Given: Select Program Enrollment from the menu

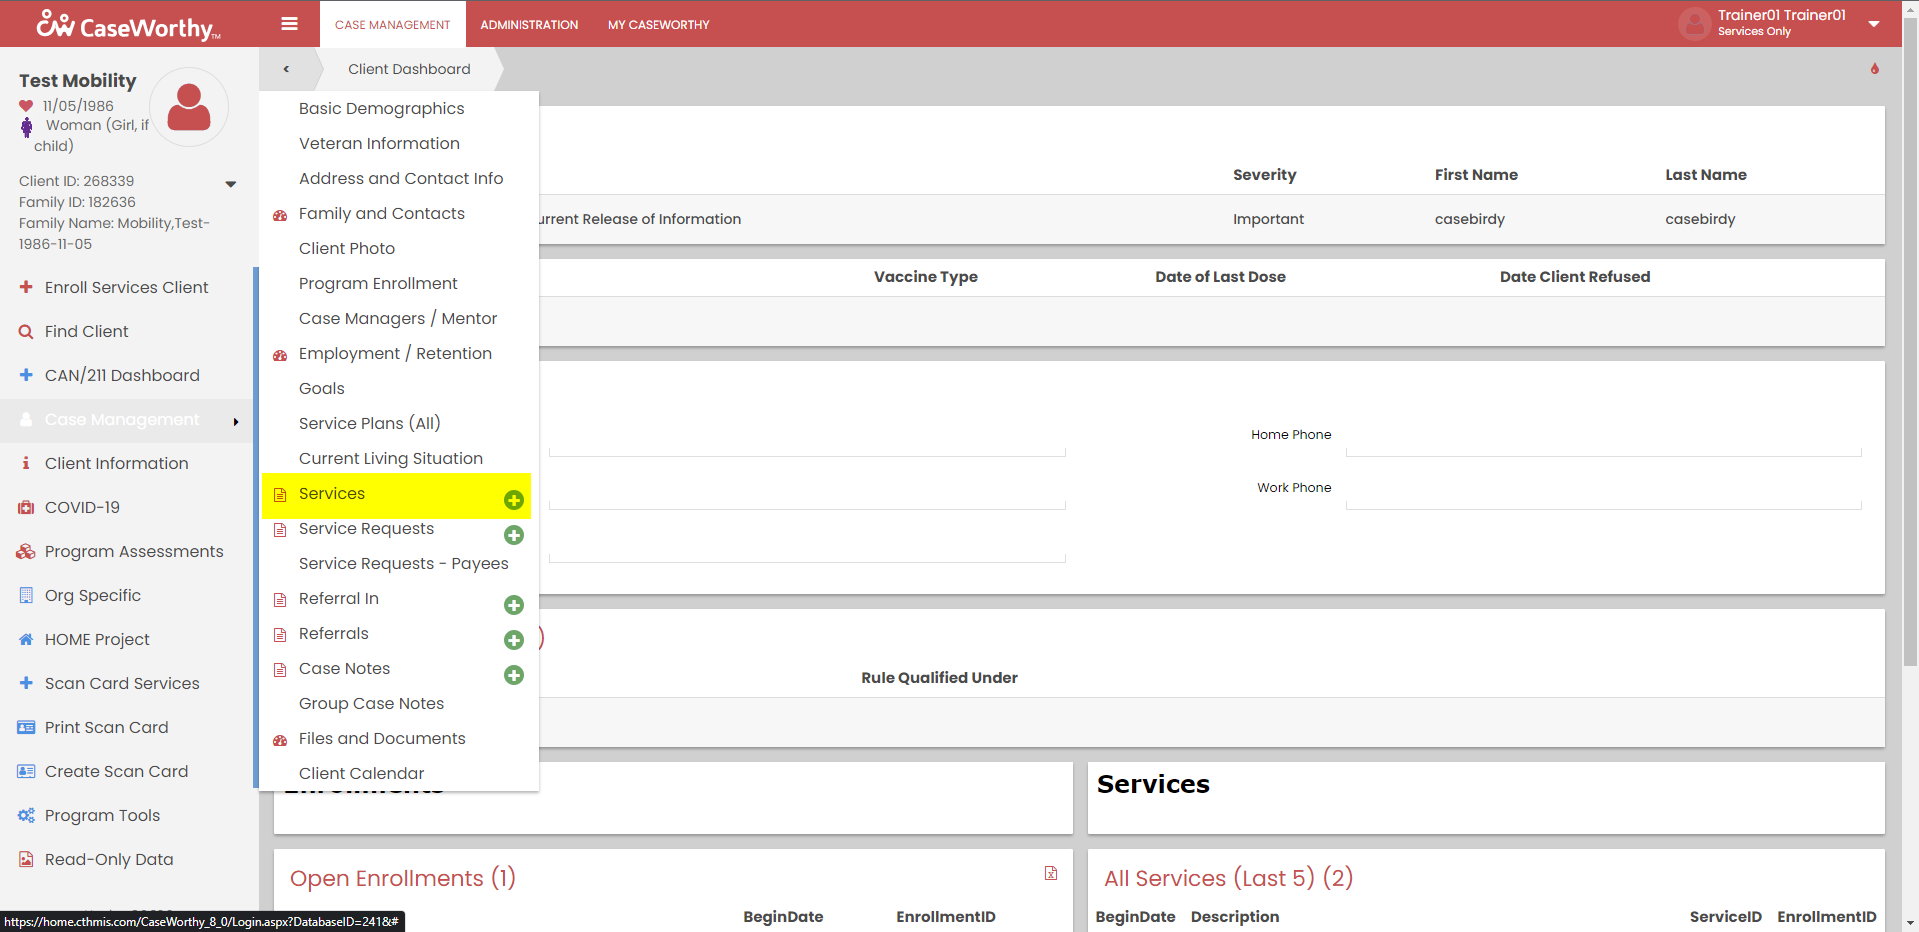Looking at the screenshot, I should [378, 283].
